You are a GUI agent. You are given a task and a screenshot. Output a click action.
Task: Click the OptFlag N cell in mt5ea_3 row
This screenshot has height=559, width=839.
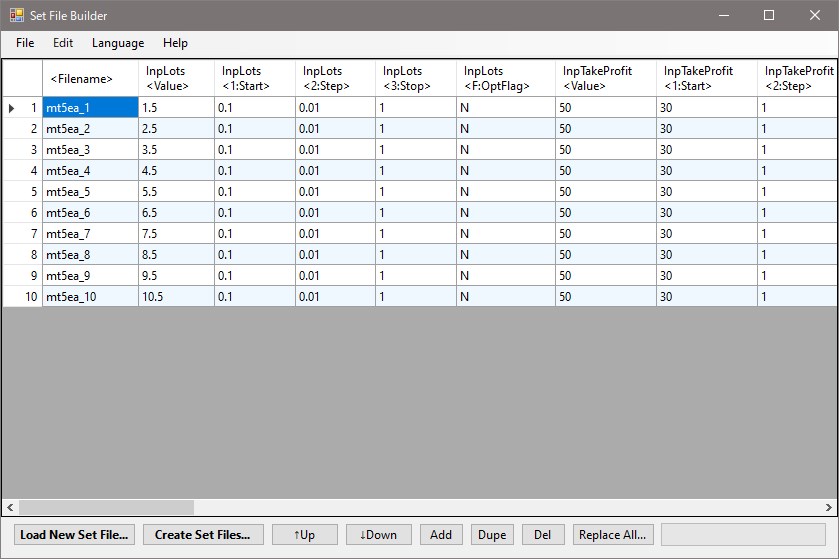click(506, 149)
